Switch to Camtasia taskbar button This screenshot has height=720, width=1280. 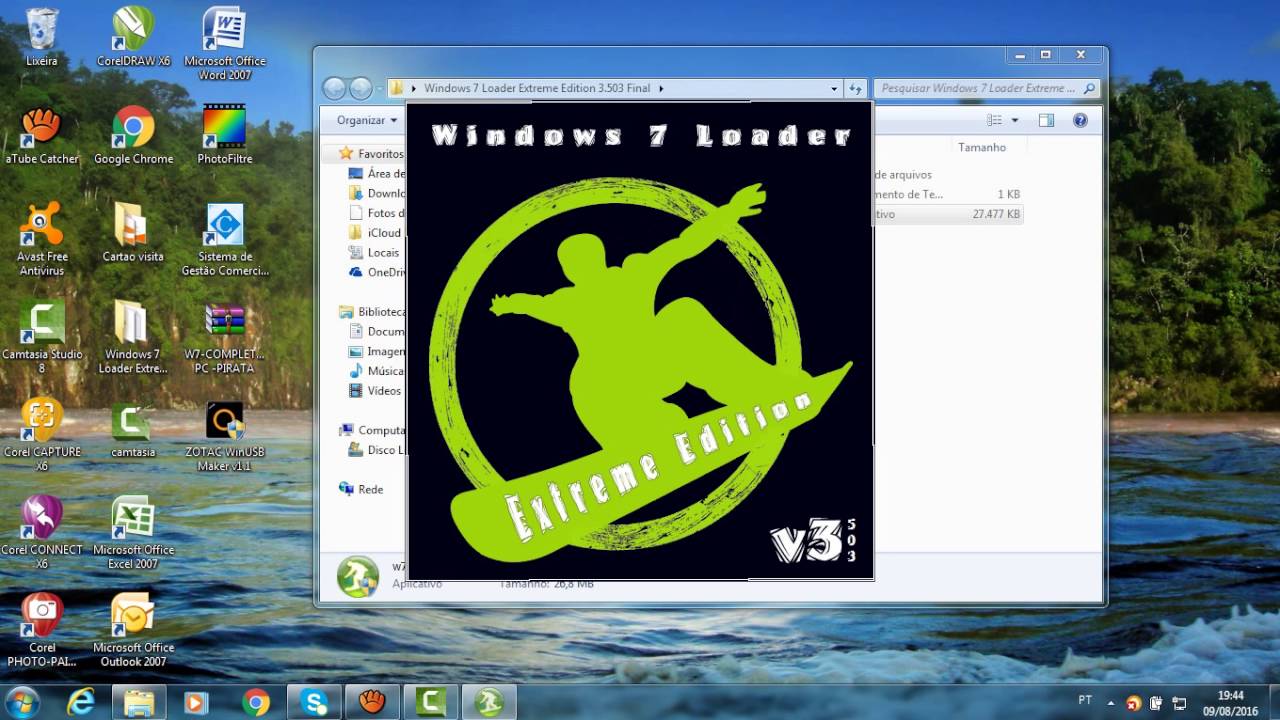click(431, 702)
